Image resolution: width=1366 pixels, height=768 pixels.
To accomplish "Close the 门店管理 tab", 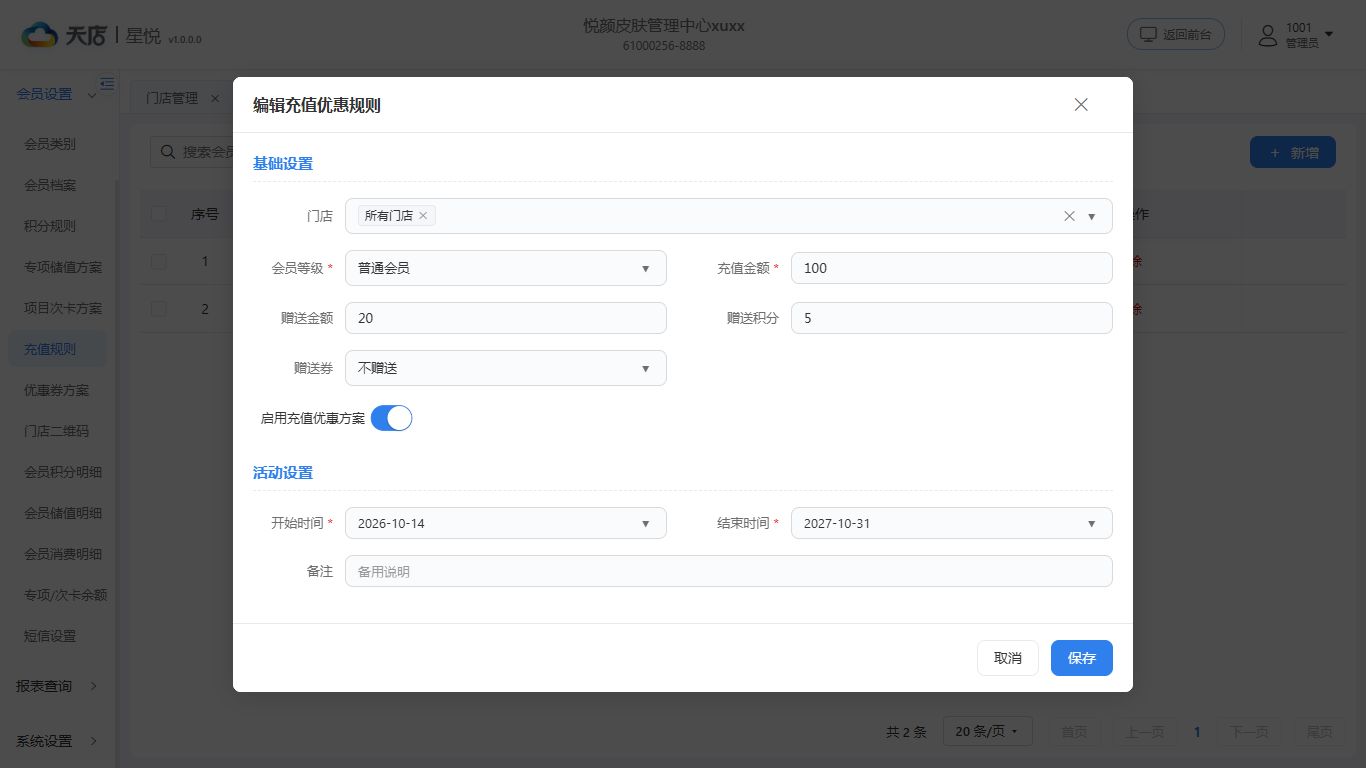I will [215, 98].
